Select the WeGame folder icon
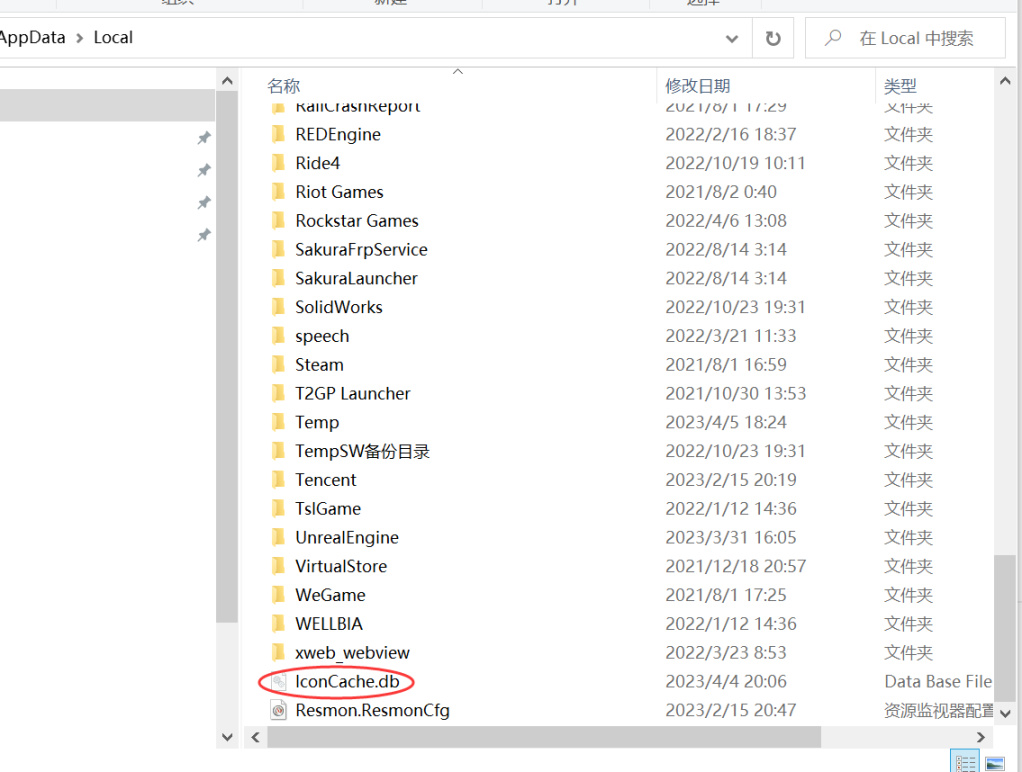 click(278, 595)
